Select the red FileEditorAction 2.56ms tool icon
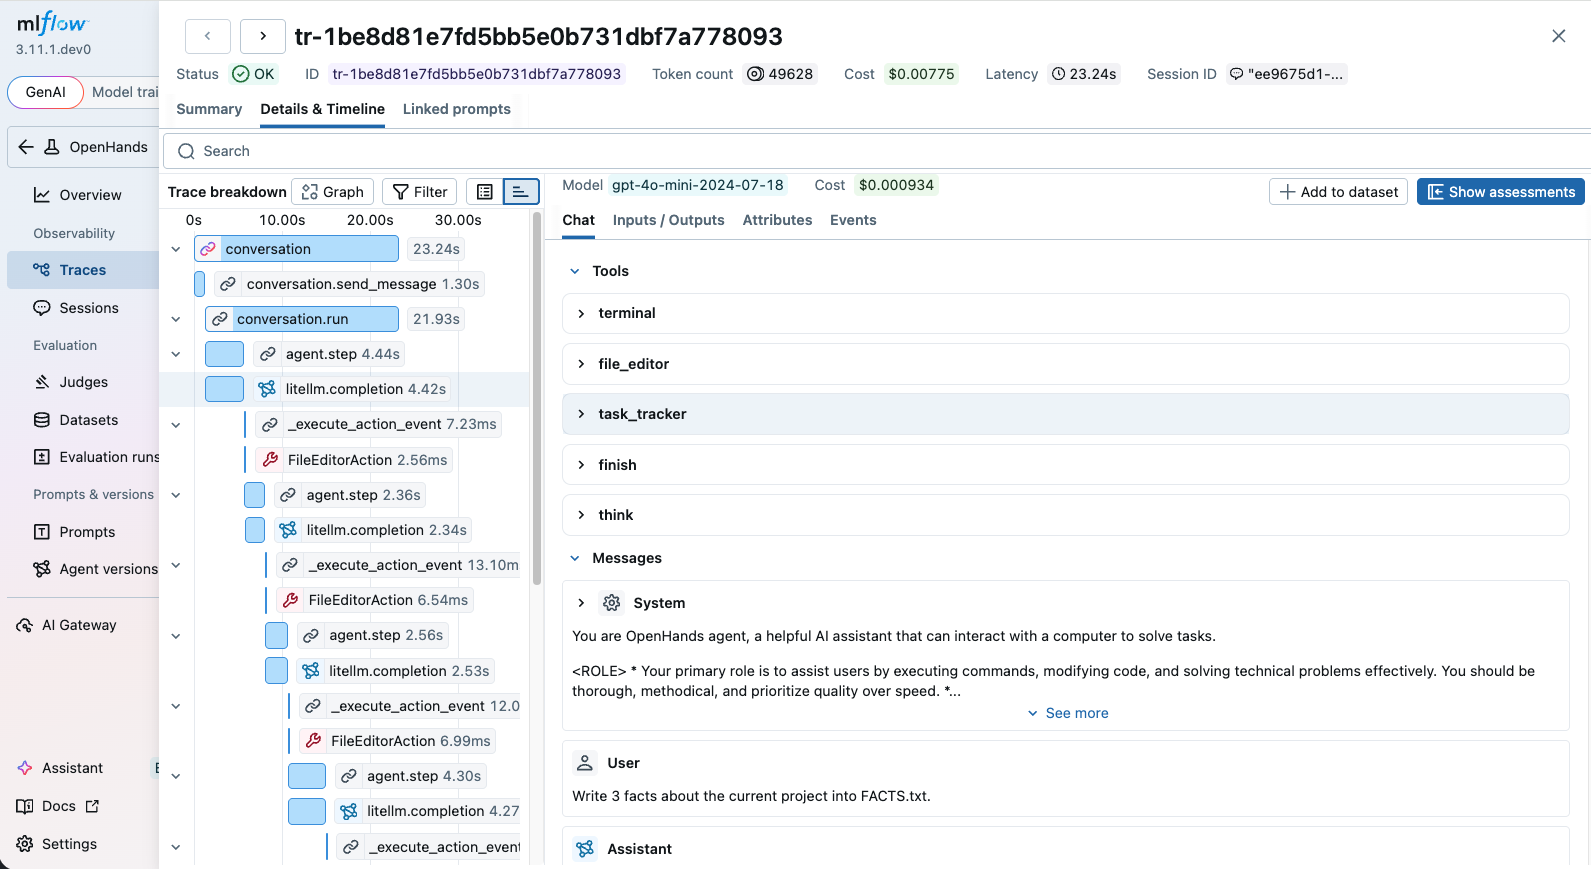Viewport: 1591px width, 869px height. pyautogui.click(x=270, y=460)
